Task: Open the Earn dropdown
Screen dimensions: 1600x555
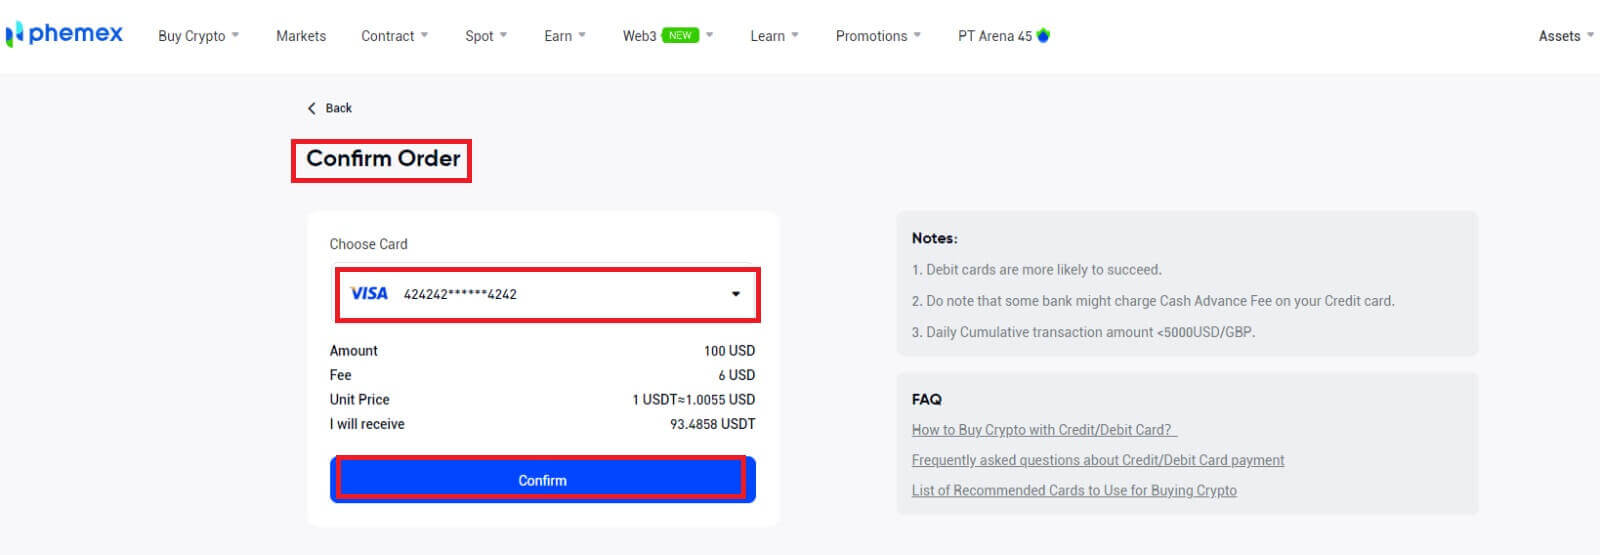Action: tap(564, 36)
